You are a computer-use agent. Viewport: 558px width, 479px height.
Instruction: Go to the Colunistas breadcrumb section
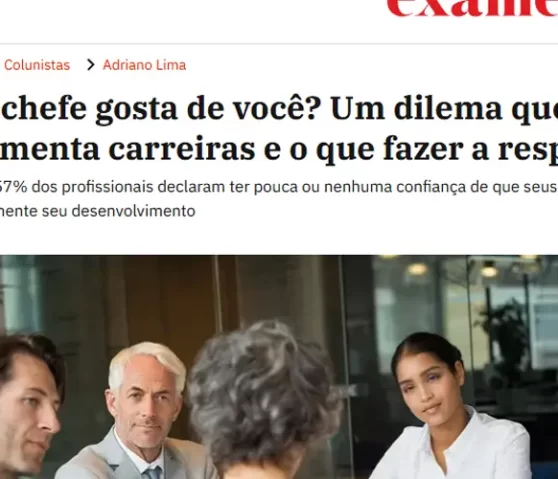[x=37, y=65]
